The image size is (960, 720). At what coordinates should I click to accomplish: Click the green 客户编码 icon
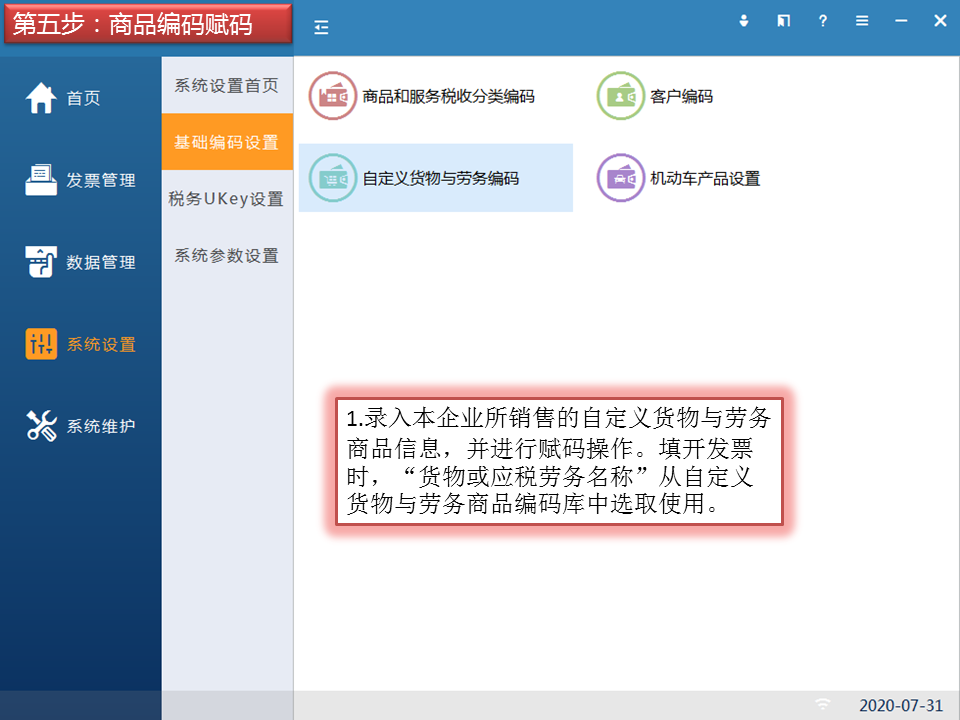620,96
